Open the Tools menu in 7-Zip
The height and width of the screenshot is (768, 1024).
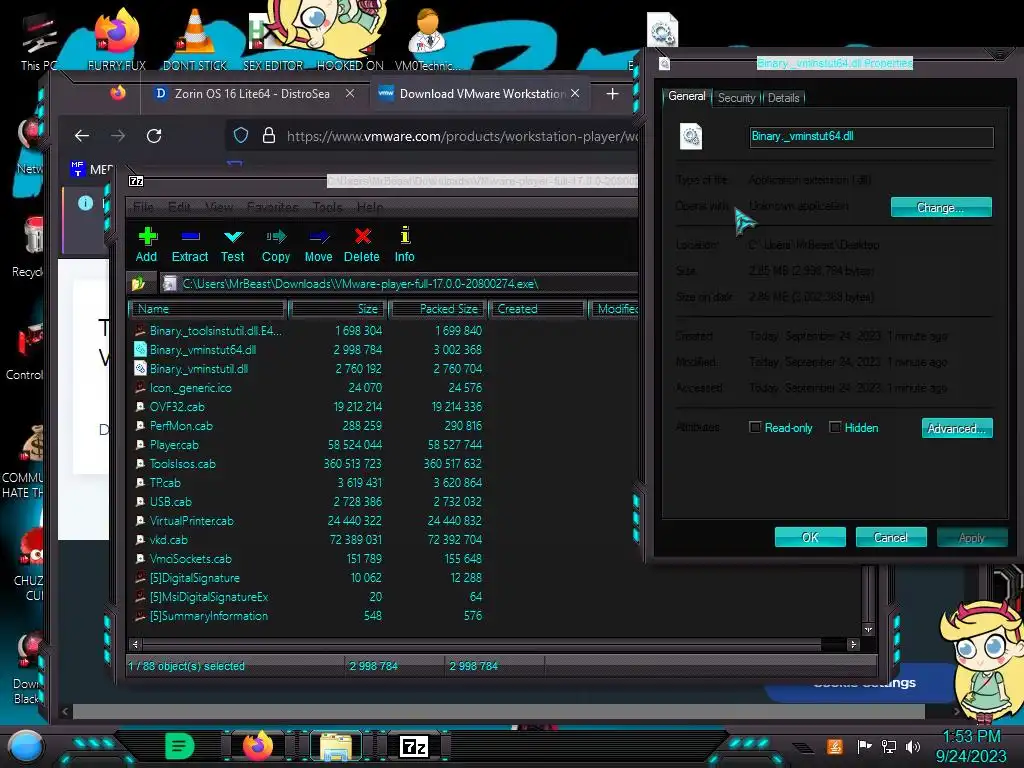[x=327, y=207]
